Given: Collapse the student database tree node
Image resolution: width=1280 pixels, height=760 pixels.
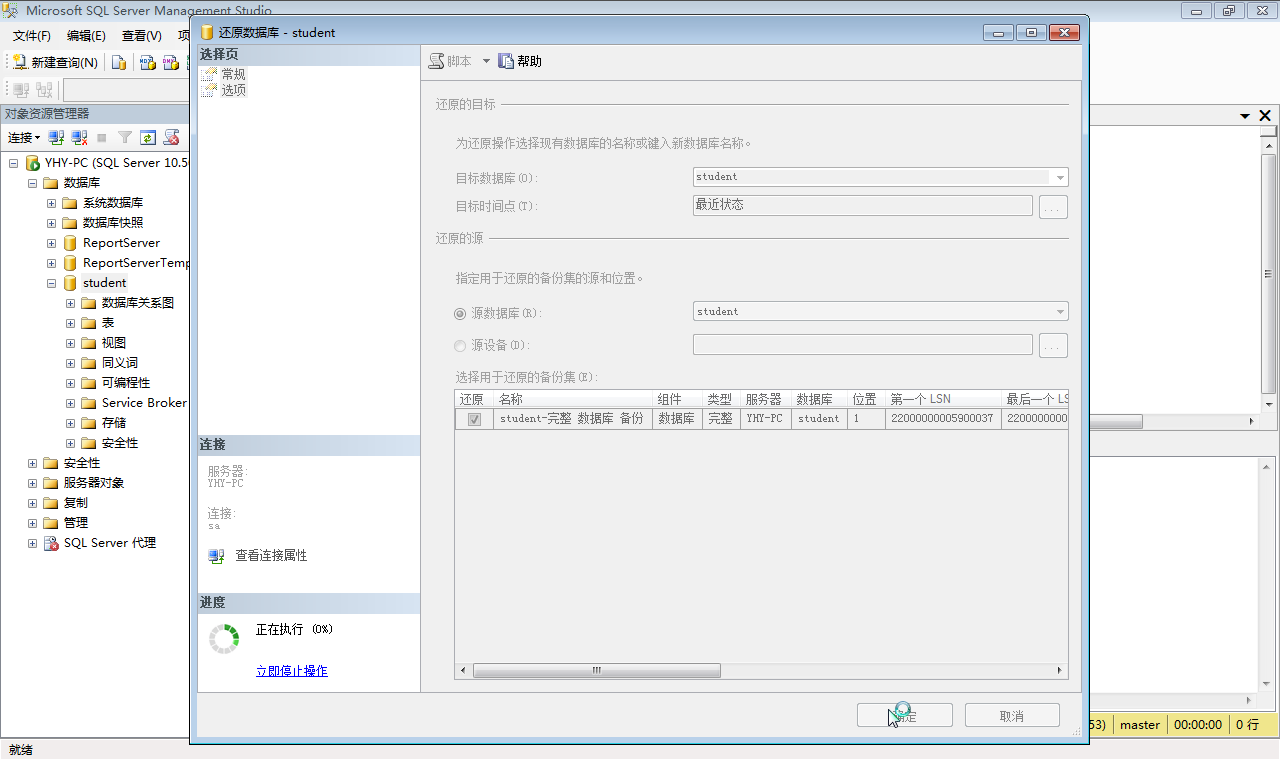Looking at the screenshot, I should (52, 283).
